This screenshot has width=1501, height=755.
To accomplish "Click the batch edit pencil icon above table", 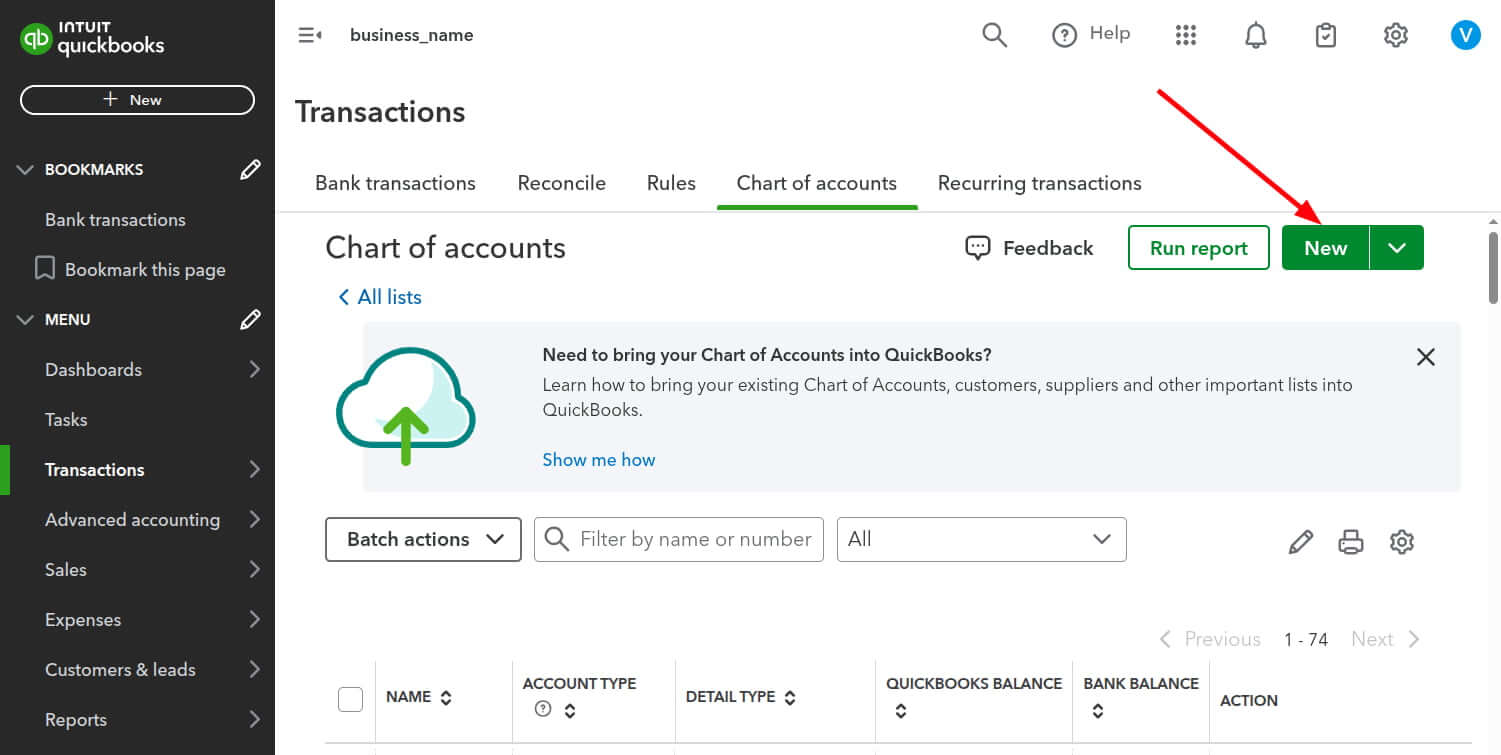I will pos(1300,542).
